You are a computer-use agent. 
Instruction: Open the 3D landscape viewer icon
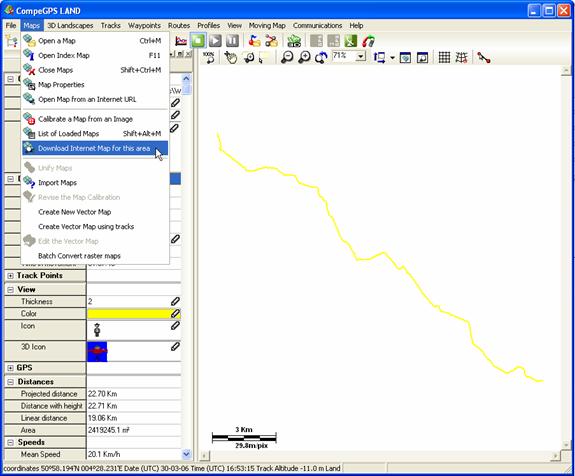click(294, 41)
